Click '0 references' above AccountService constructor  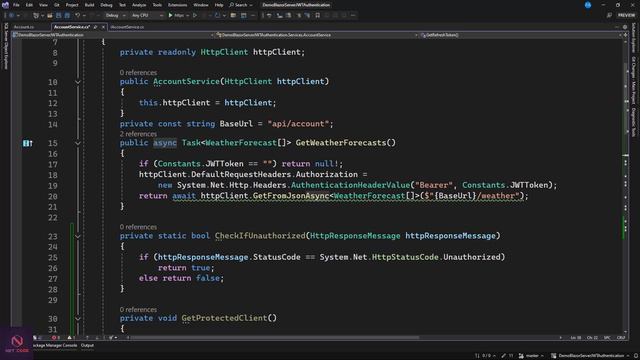[x=138, y=73]
